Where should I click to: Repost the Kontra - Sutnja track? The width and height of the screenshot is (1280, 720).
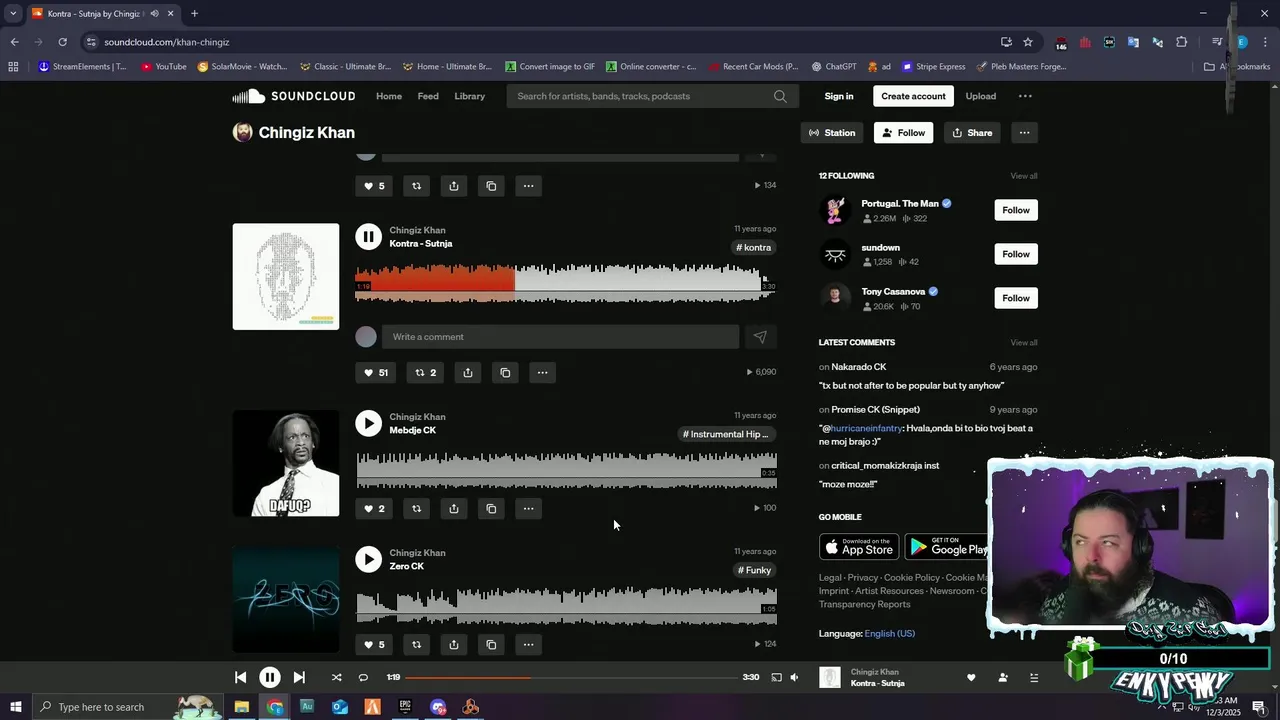pyautogui.click(x=426, y=373)
